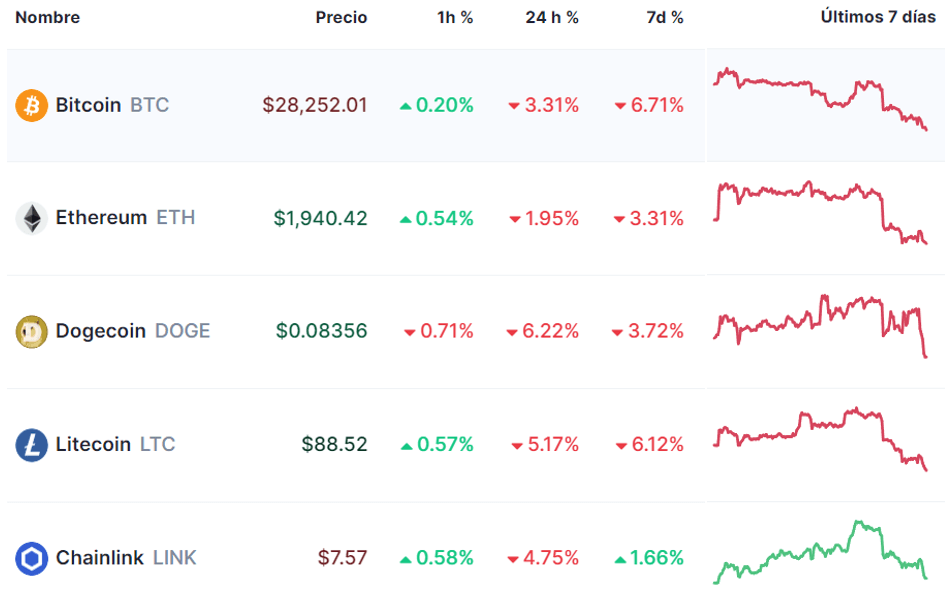952x594 pixels.
Task: Sort by the 24 h % column
Action: click(552, 17)
